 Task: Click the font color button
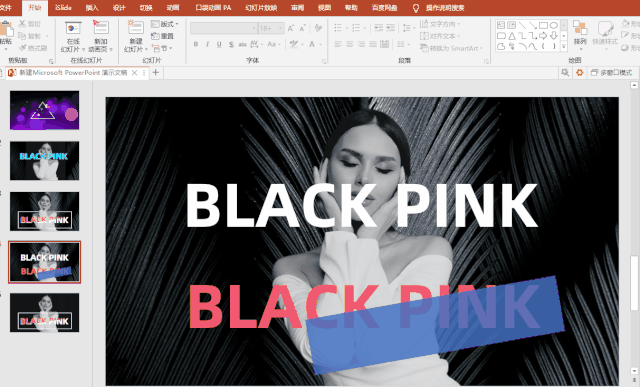click(x=312, y=44)
